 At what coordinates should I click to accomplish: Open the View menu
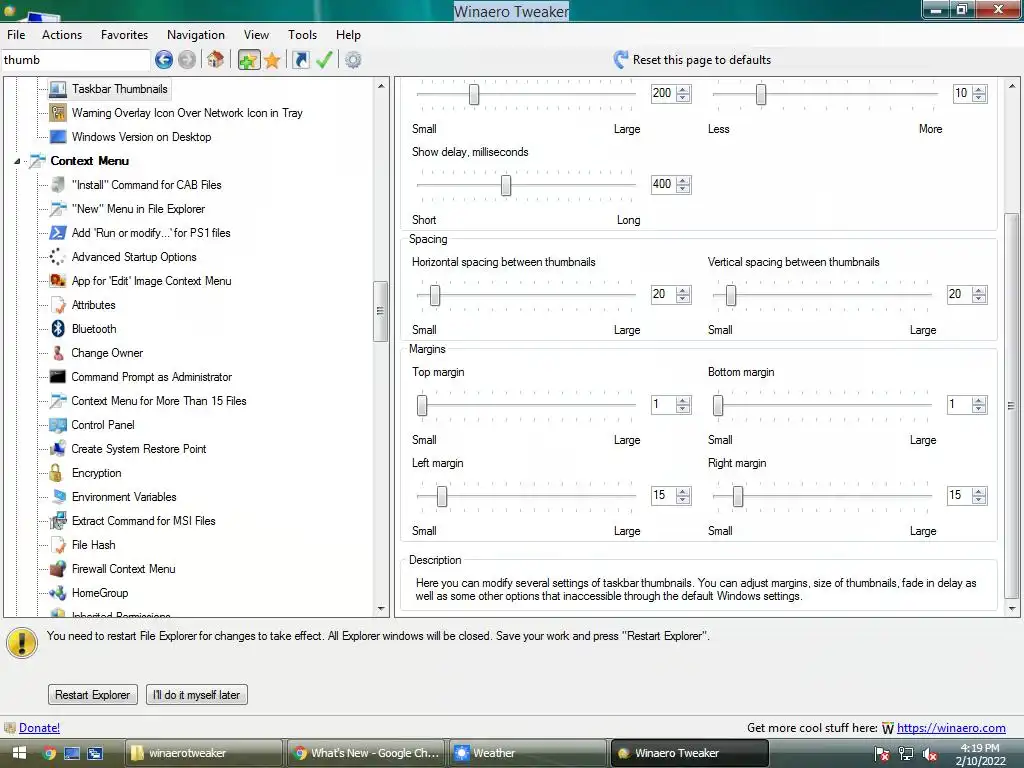click(256, 35)
